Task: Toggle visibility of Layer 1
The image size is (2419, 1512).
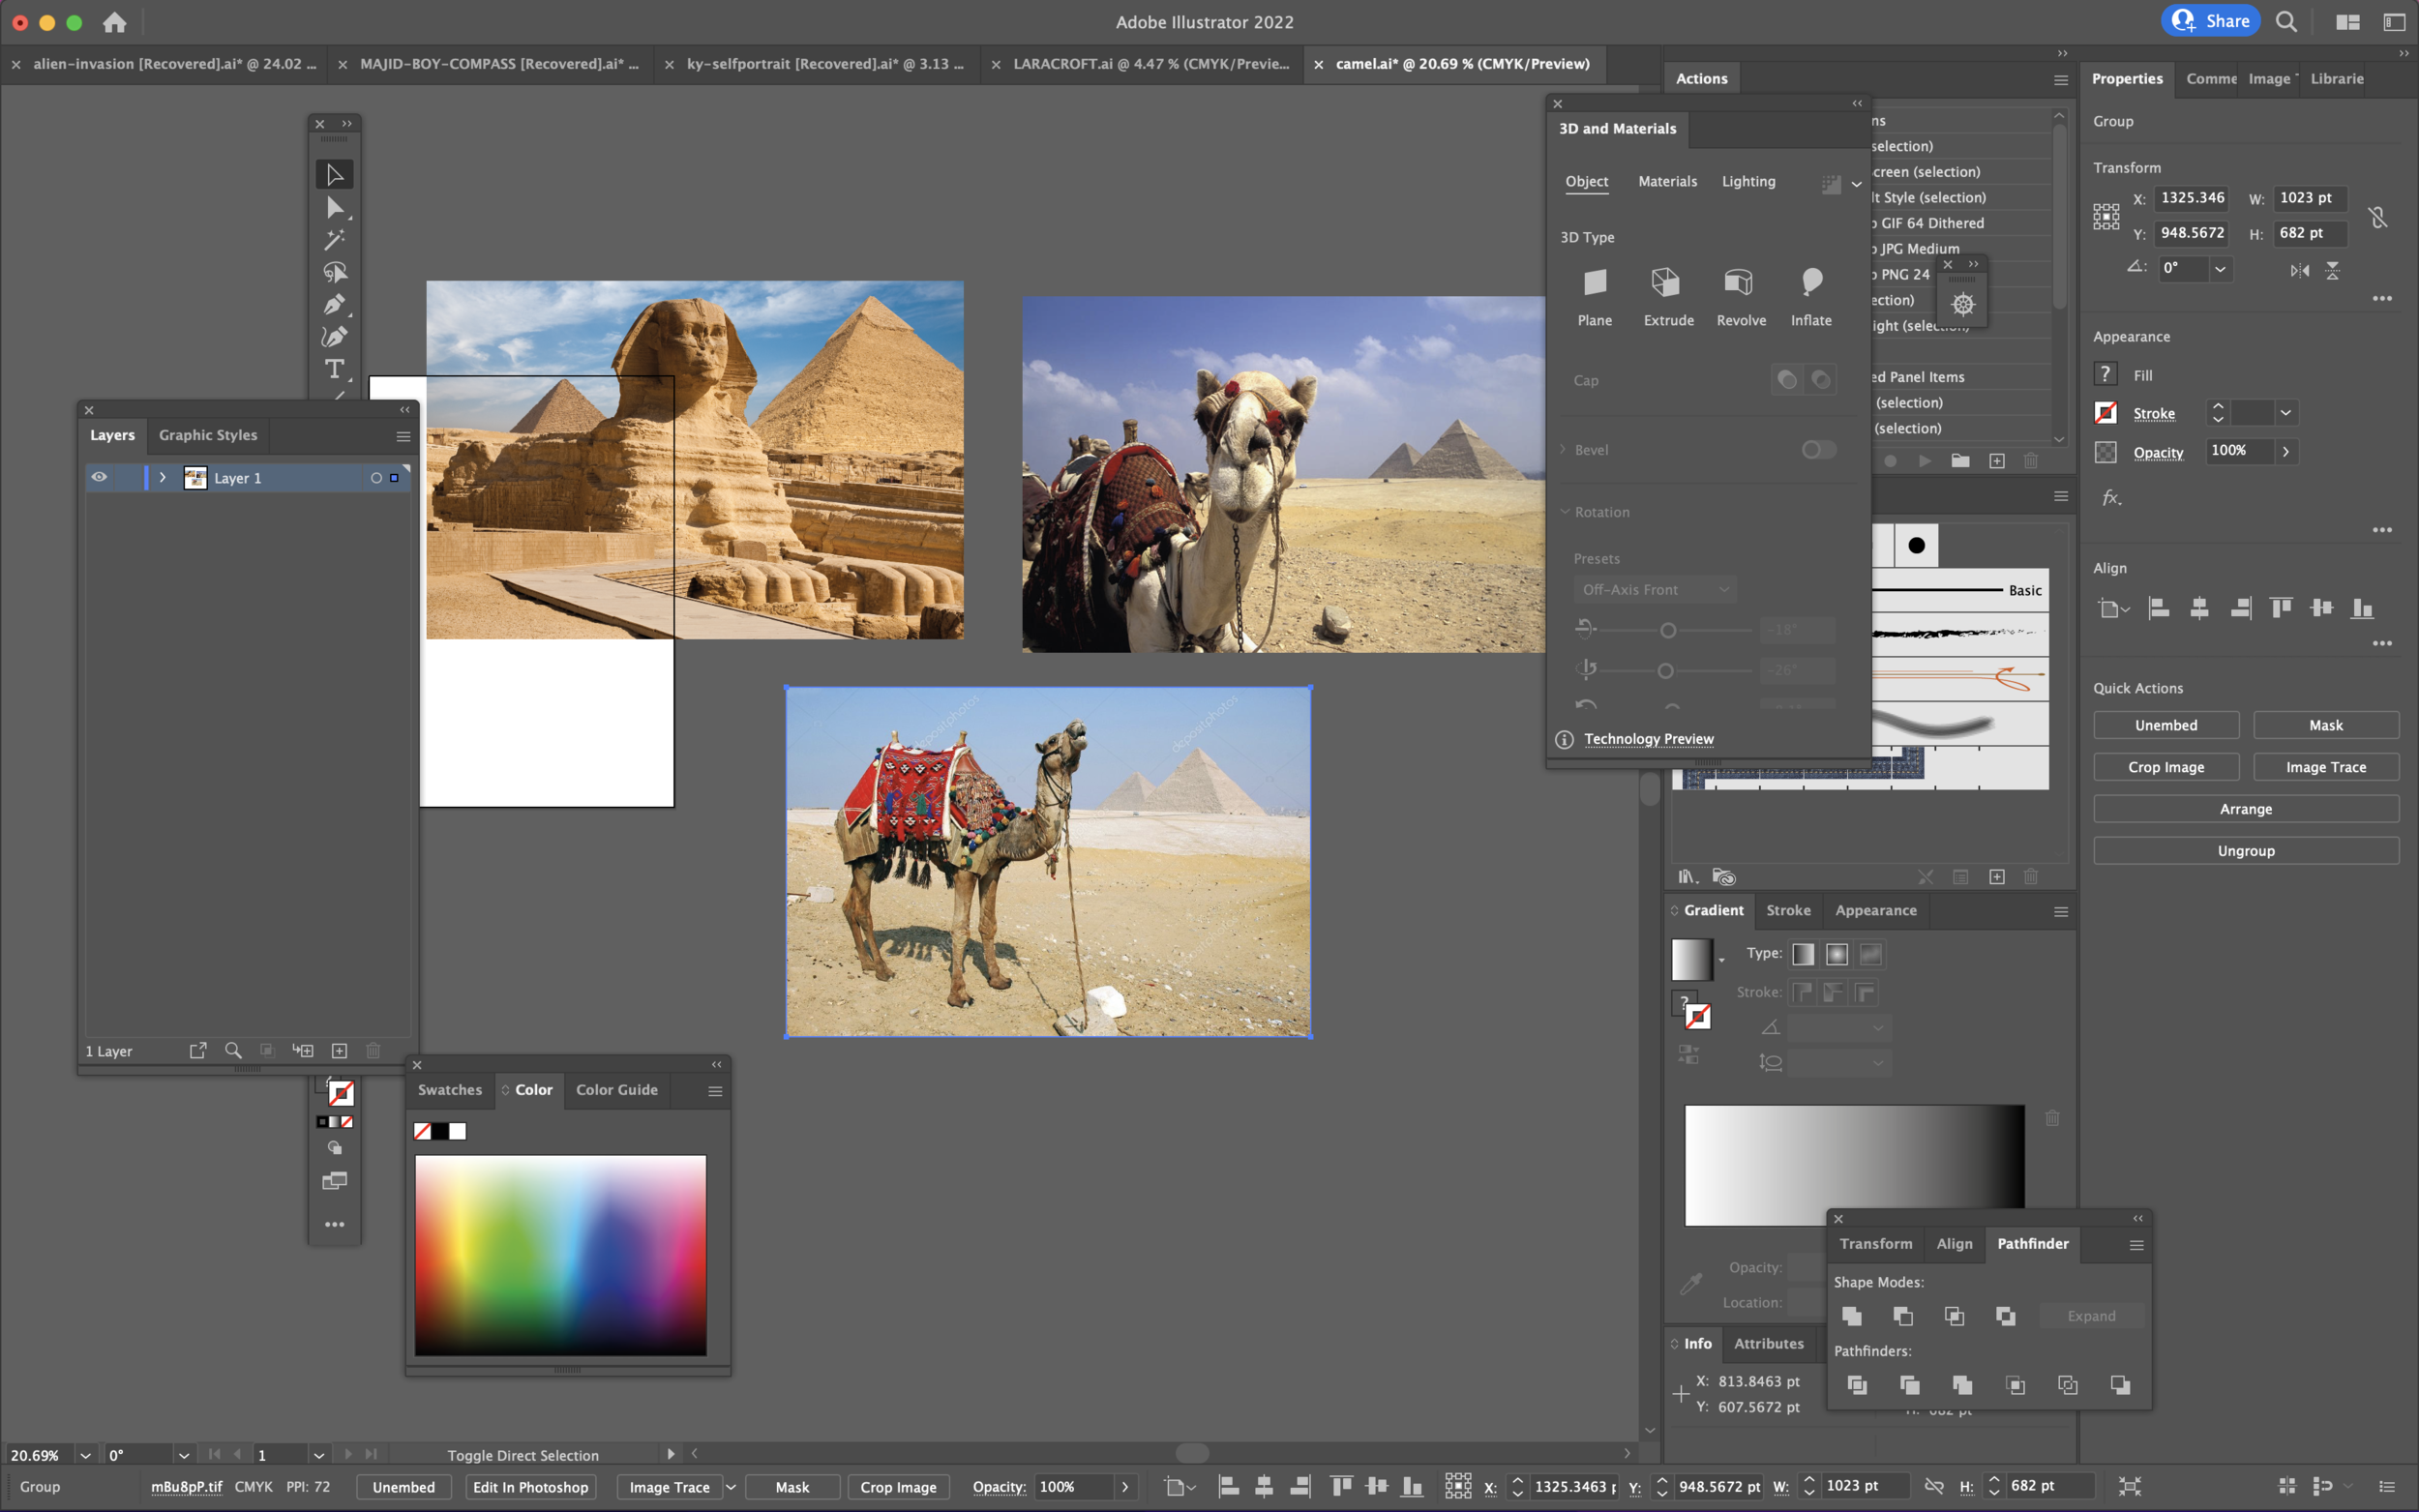Action: [99, 477]
